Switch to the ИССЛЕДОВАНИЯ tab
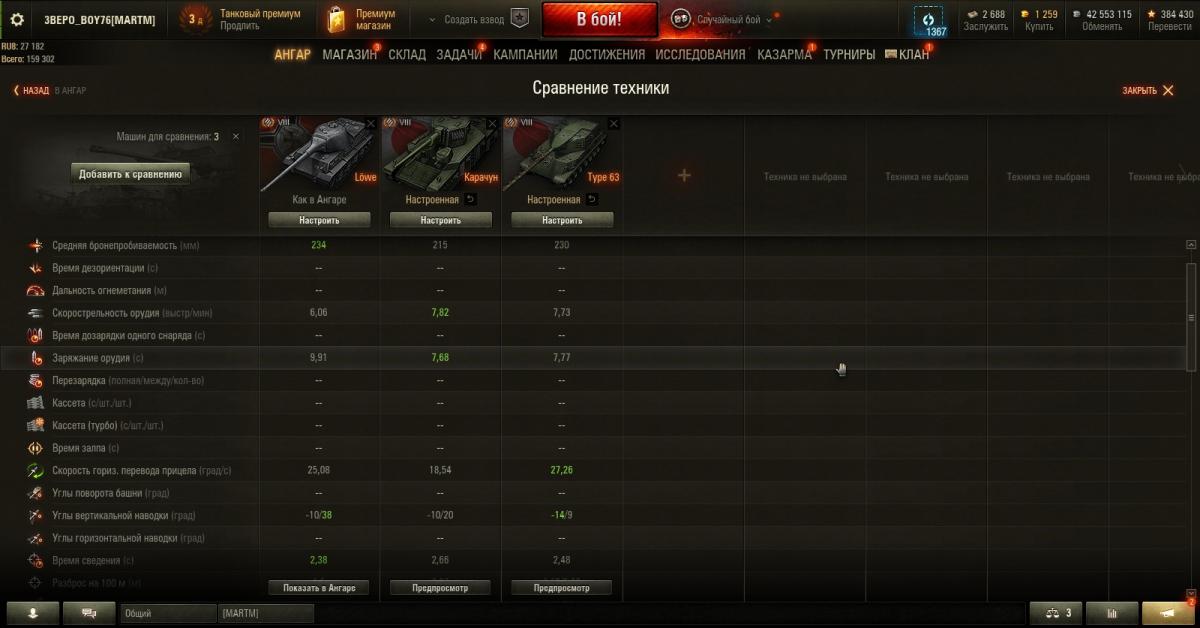 700,54
